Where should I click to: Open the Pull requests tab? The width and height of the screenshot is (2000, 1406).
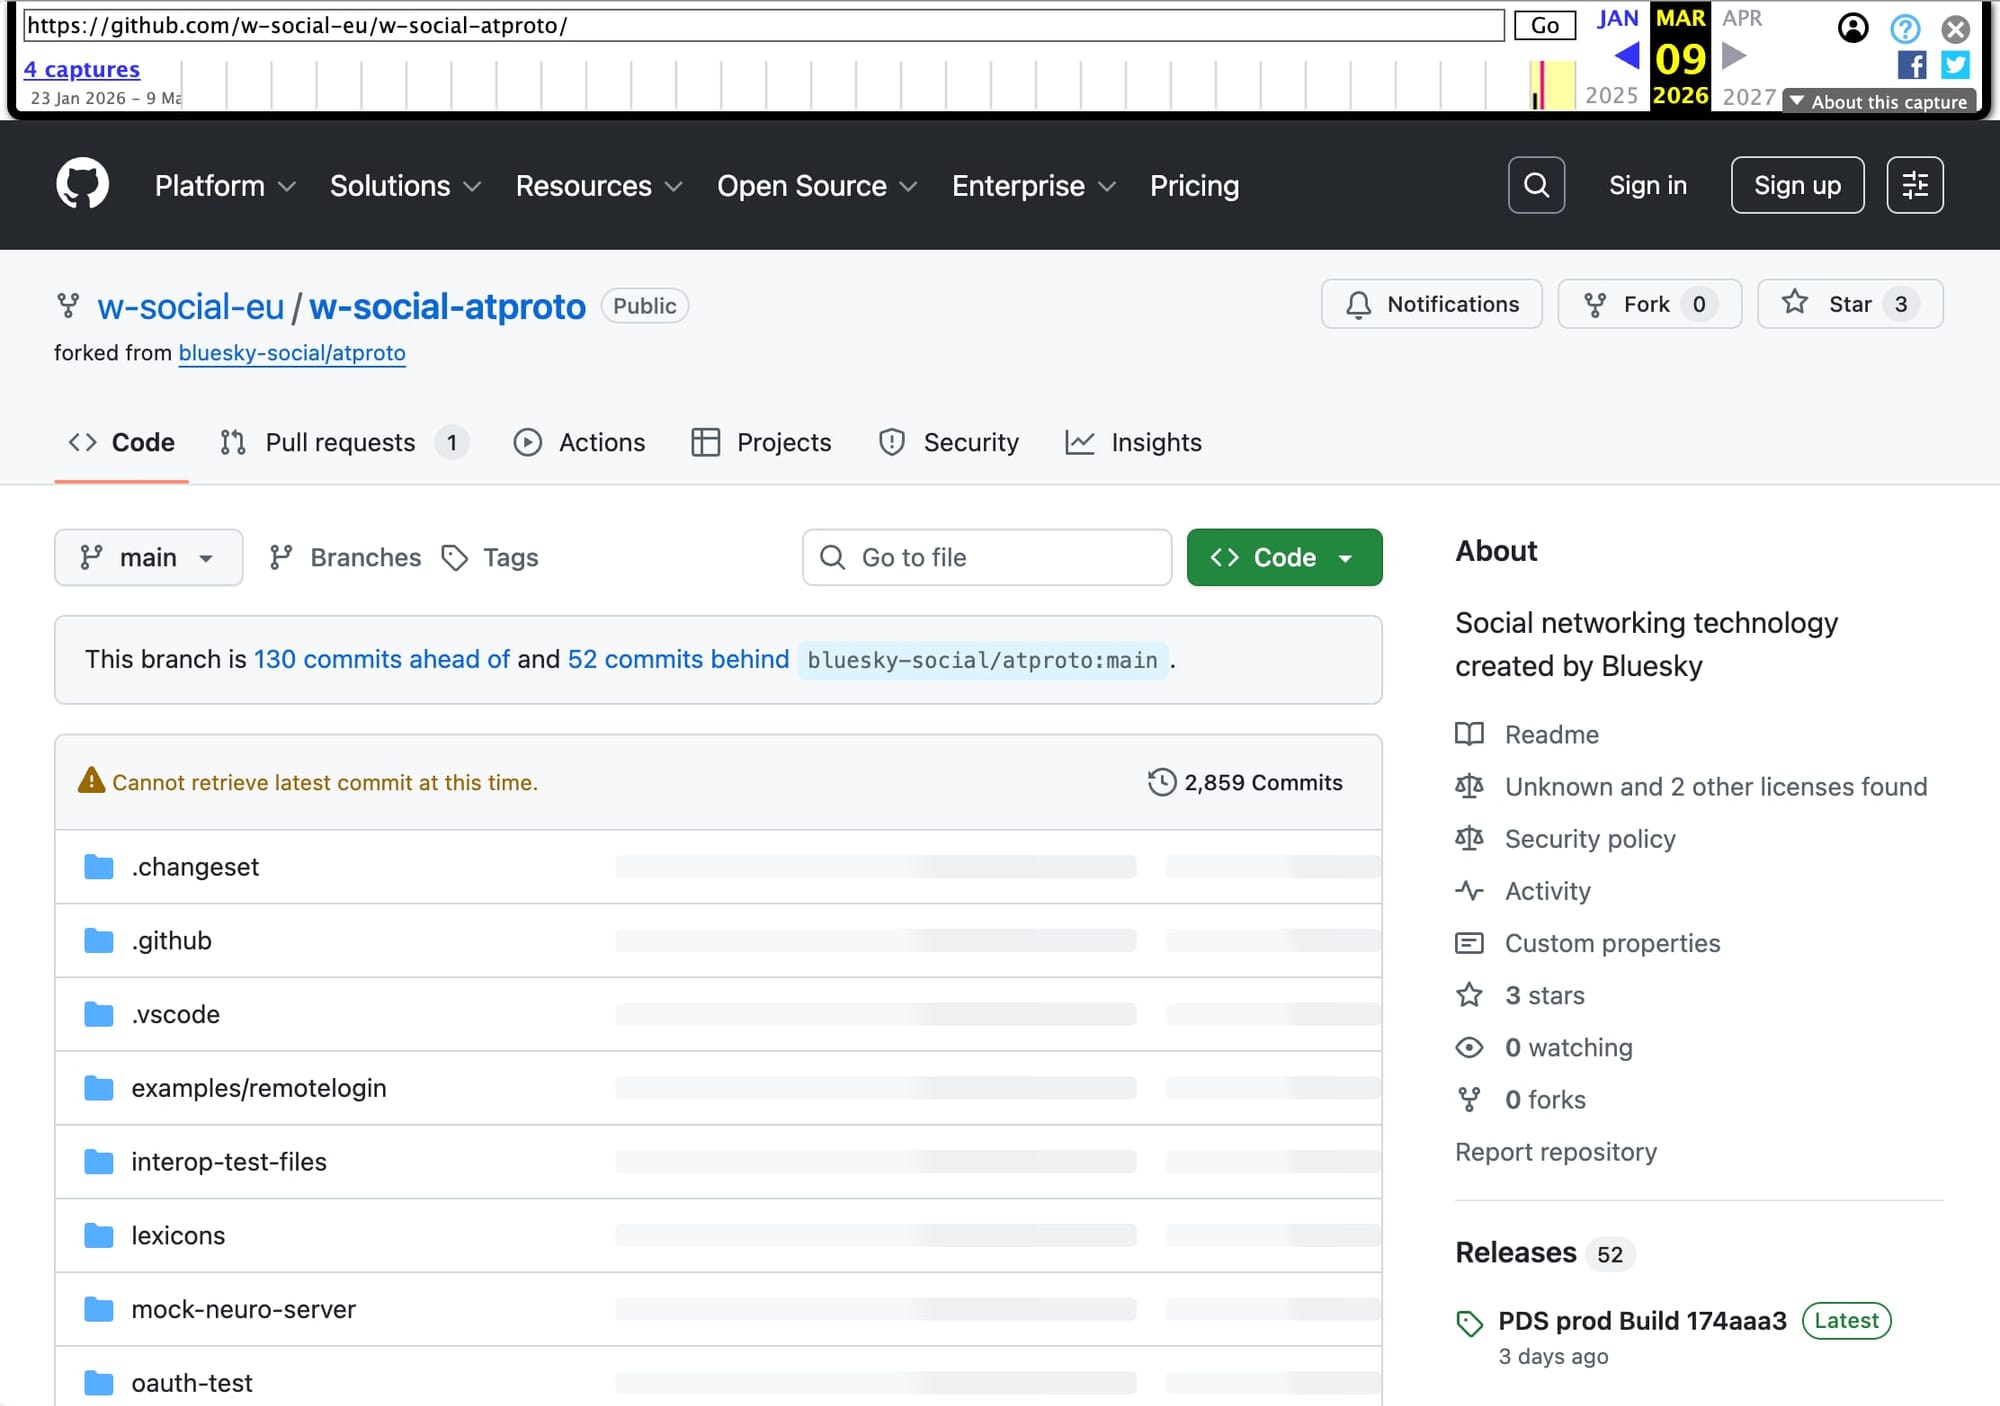click(343, 442)
